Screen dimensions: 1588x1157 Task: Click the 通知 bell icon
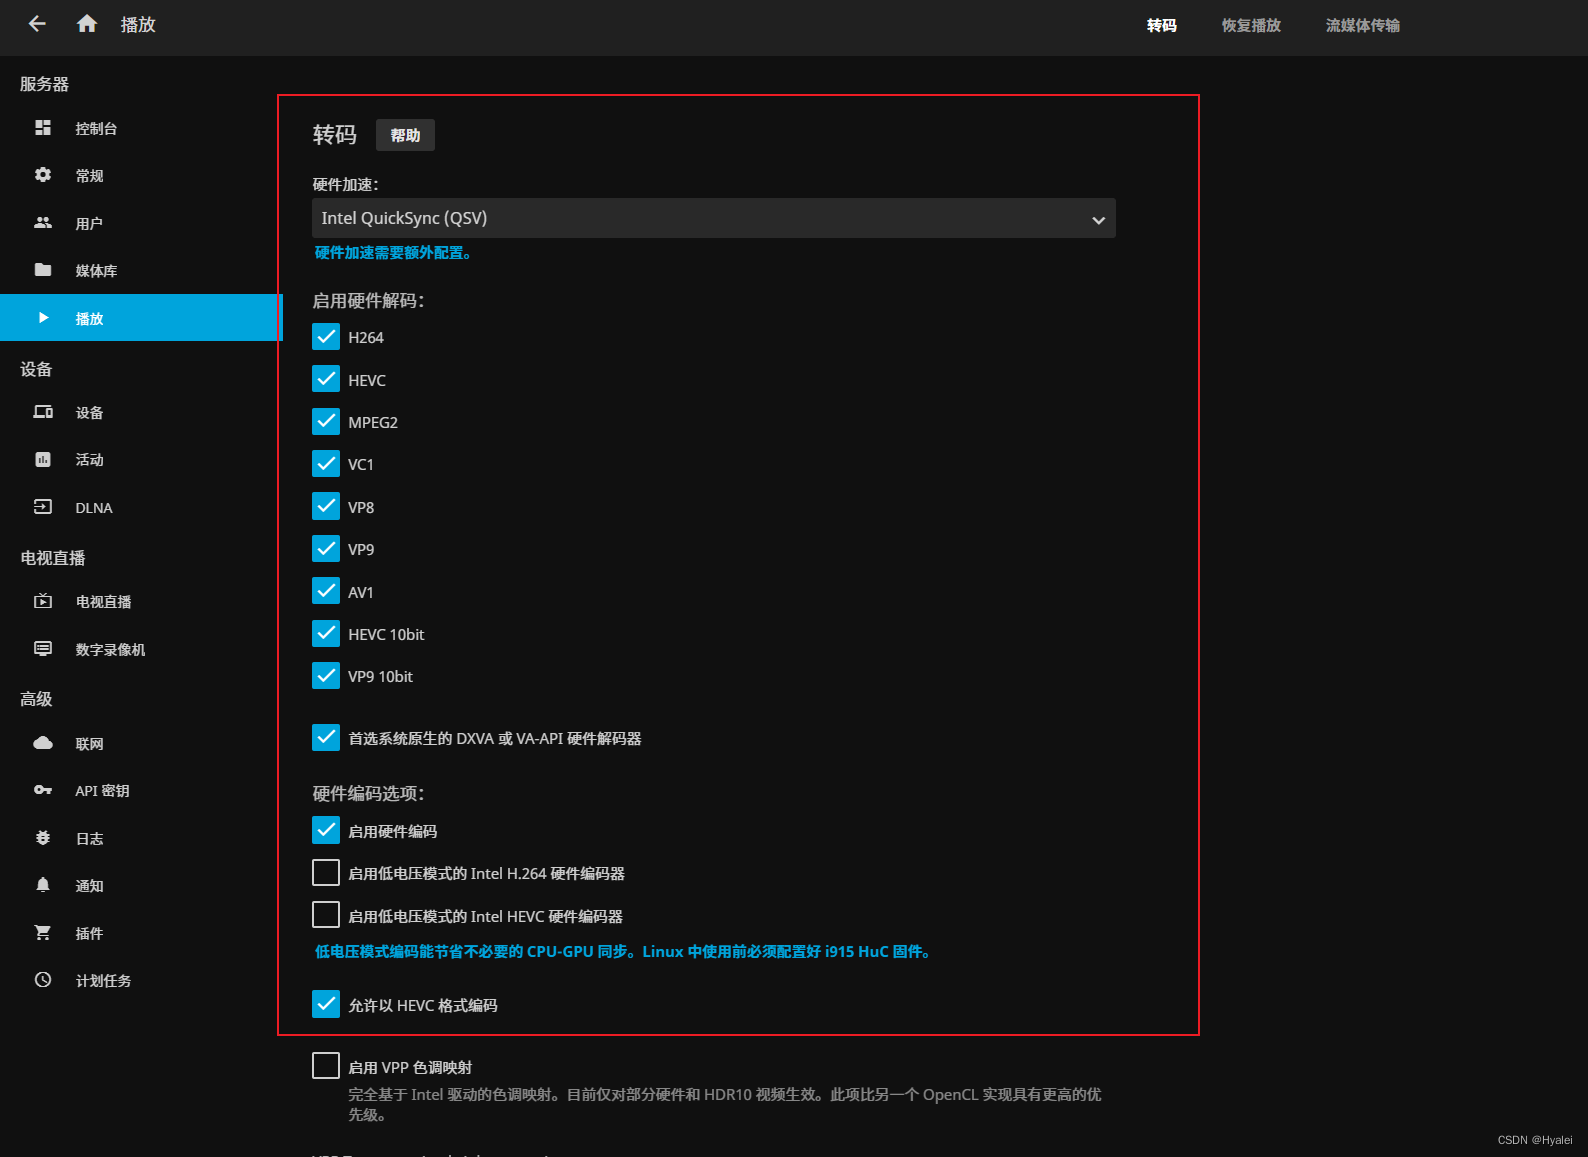coord(43,885)
